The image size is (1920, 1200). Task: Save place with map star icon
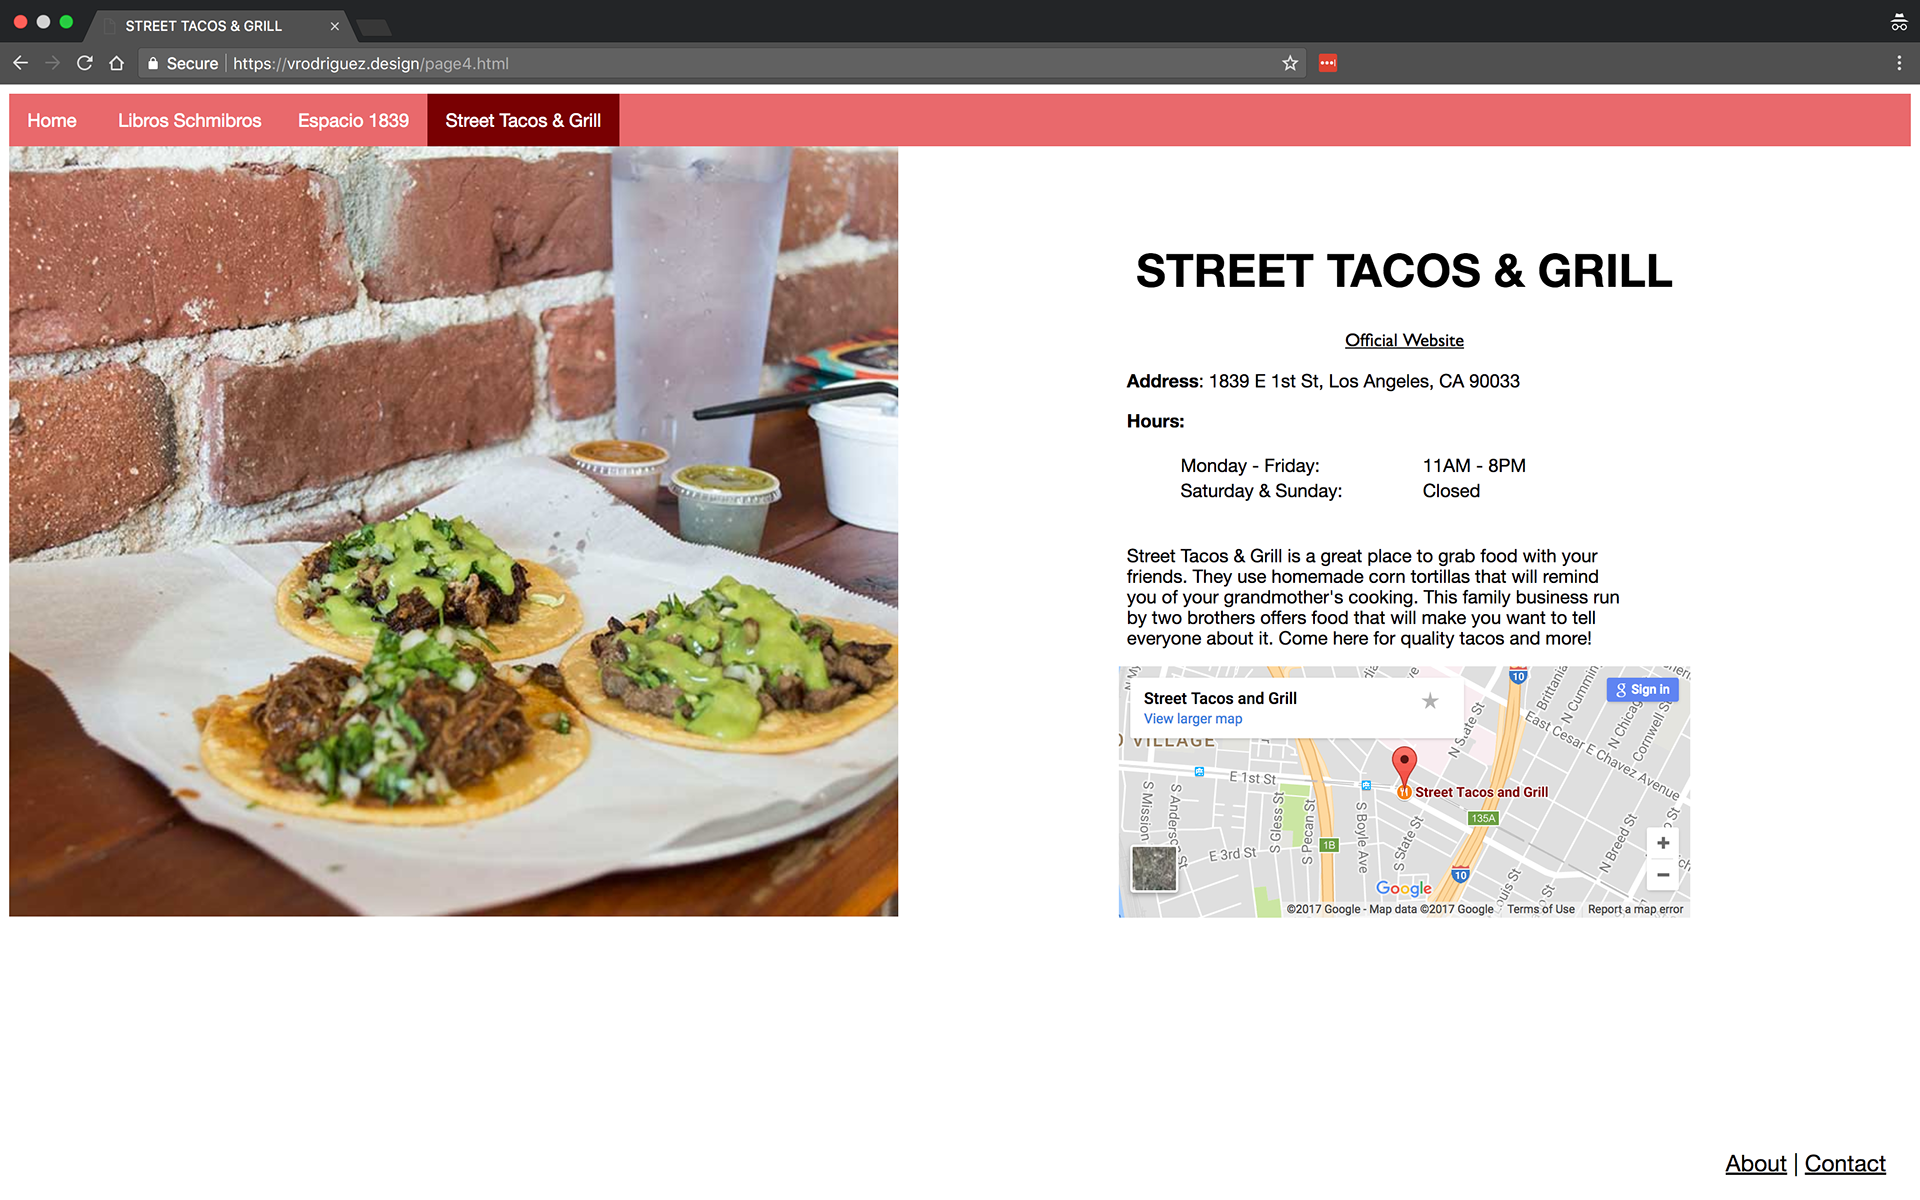[1430, 701]
